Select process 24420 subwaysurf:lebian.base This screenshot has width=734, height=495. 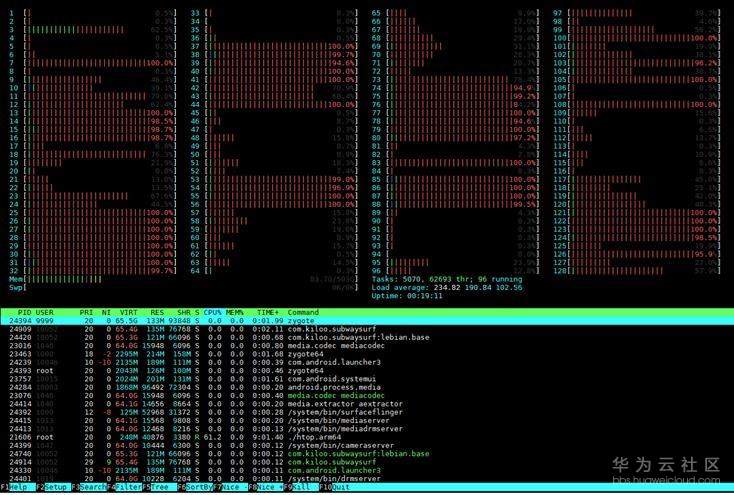[x=367, y=338]
